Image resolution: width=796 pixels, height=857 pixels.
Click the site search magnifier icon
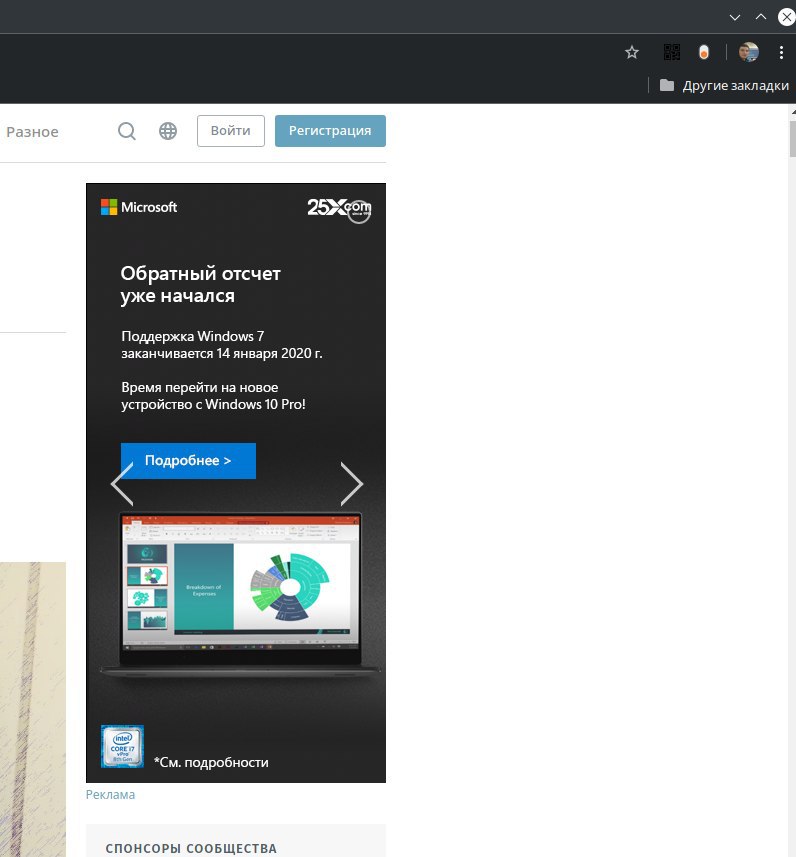pyautogui.click(x=127, y=131)
